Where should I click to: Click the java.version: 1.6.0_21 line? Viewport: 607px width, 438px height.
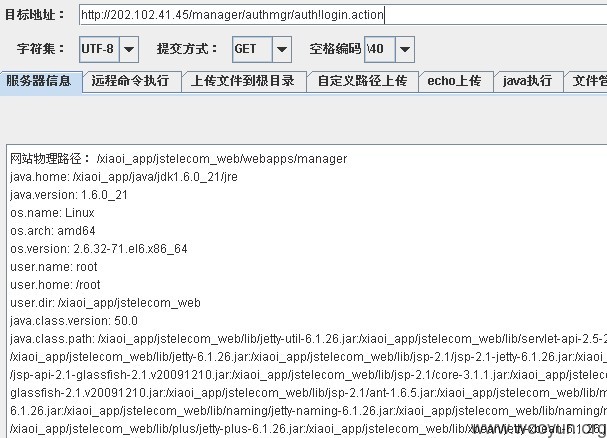69,194
